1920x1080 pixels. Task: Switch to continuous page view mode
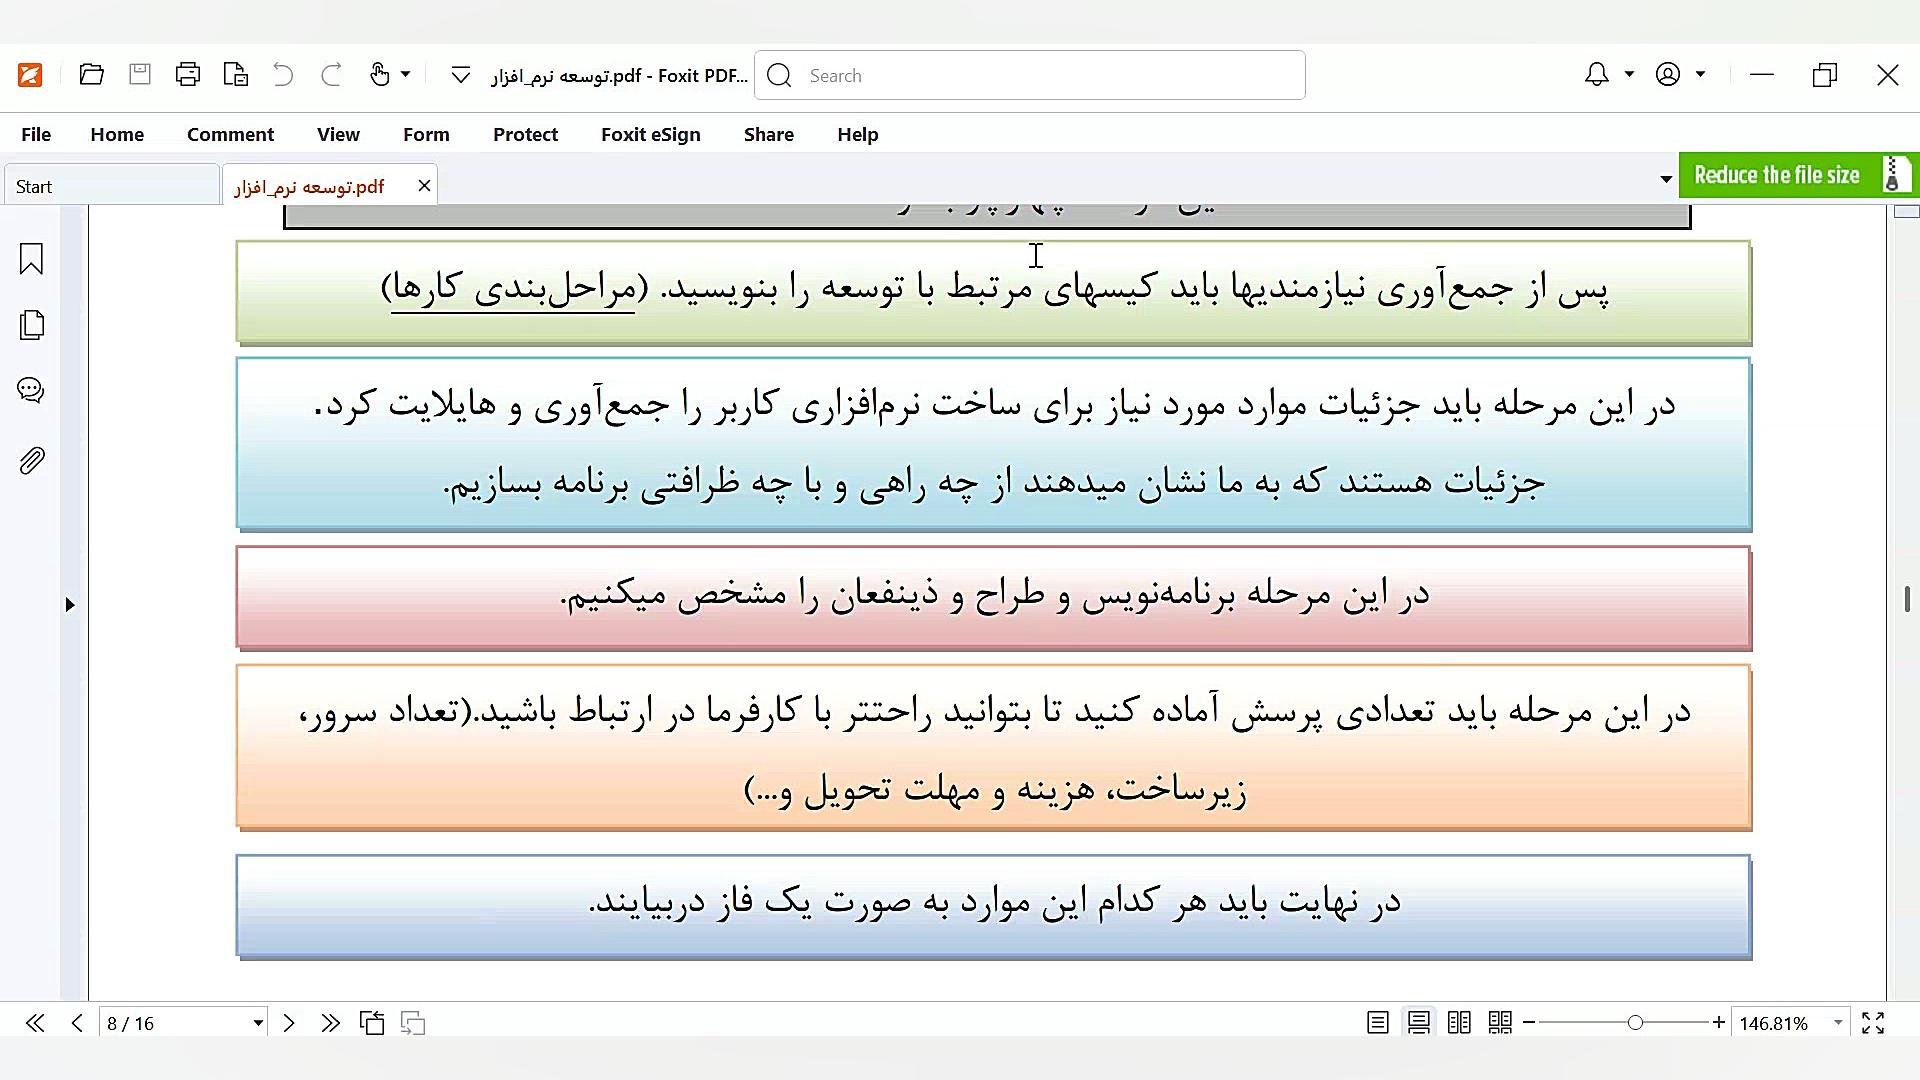(x=1419, y=1023)
